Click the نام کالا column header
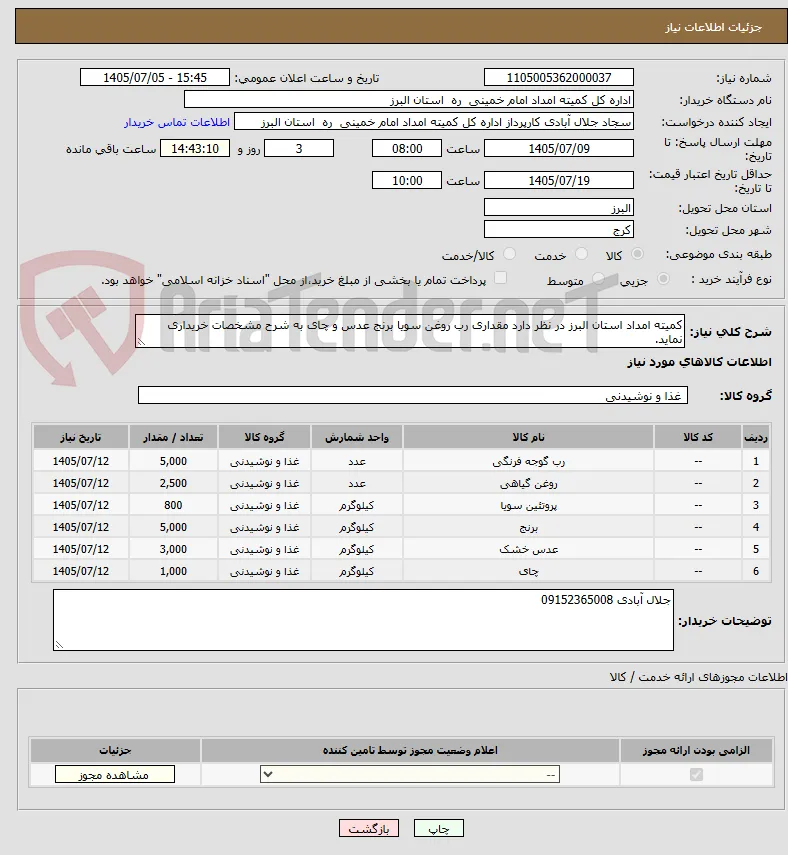This screenshot has height=855, width=788. (528, 437)
